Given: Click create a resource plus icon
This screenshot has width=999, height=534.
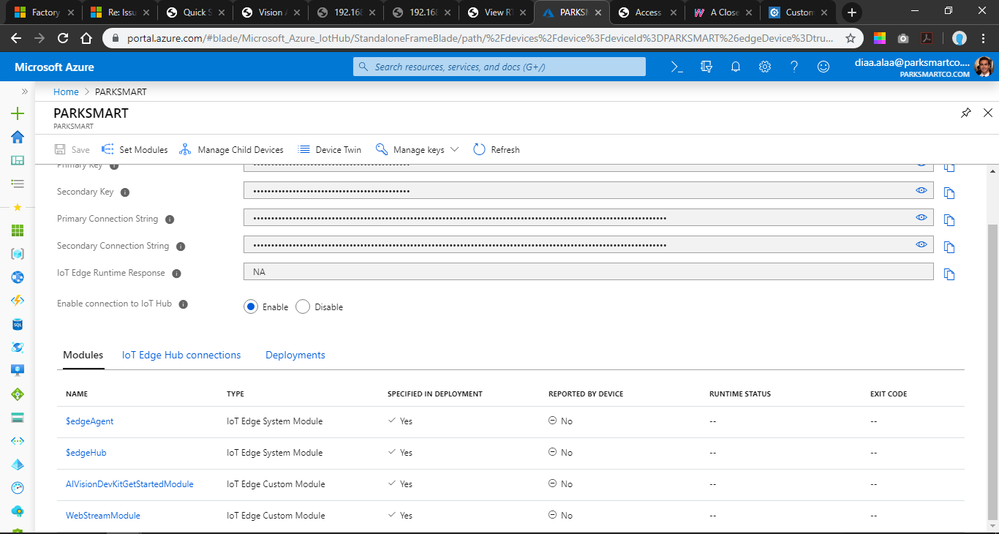Looking at the screenshot, I should pyautogui.click(x=17, y=113).
